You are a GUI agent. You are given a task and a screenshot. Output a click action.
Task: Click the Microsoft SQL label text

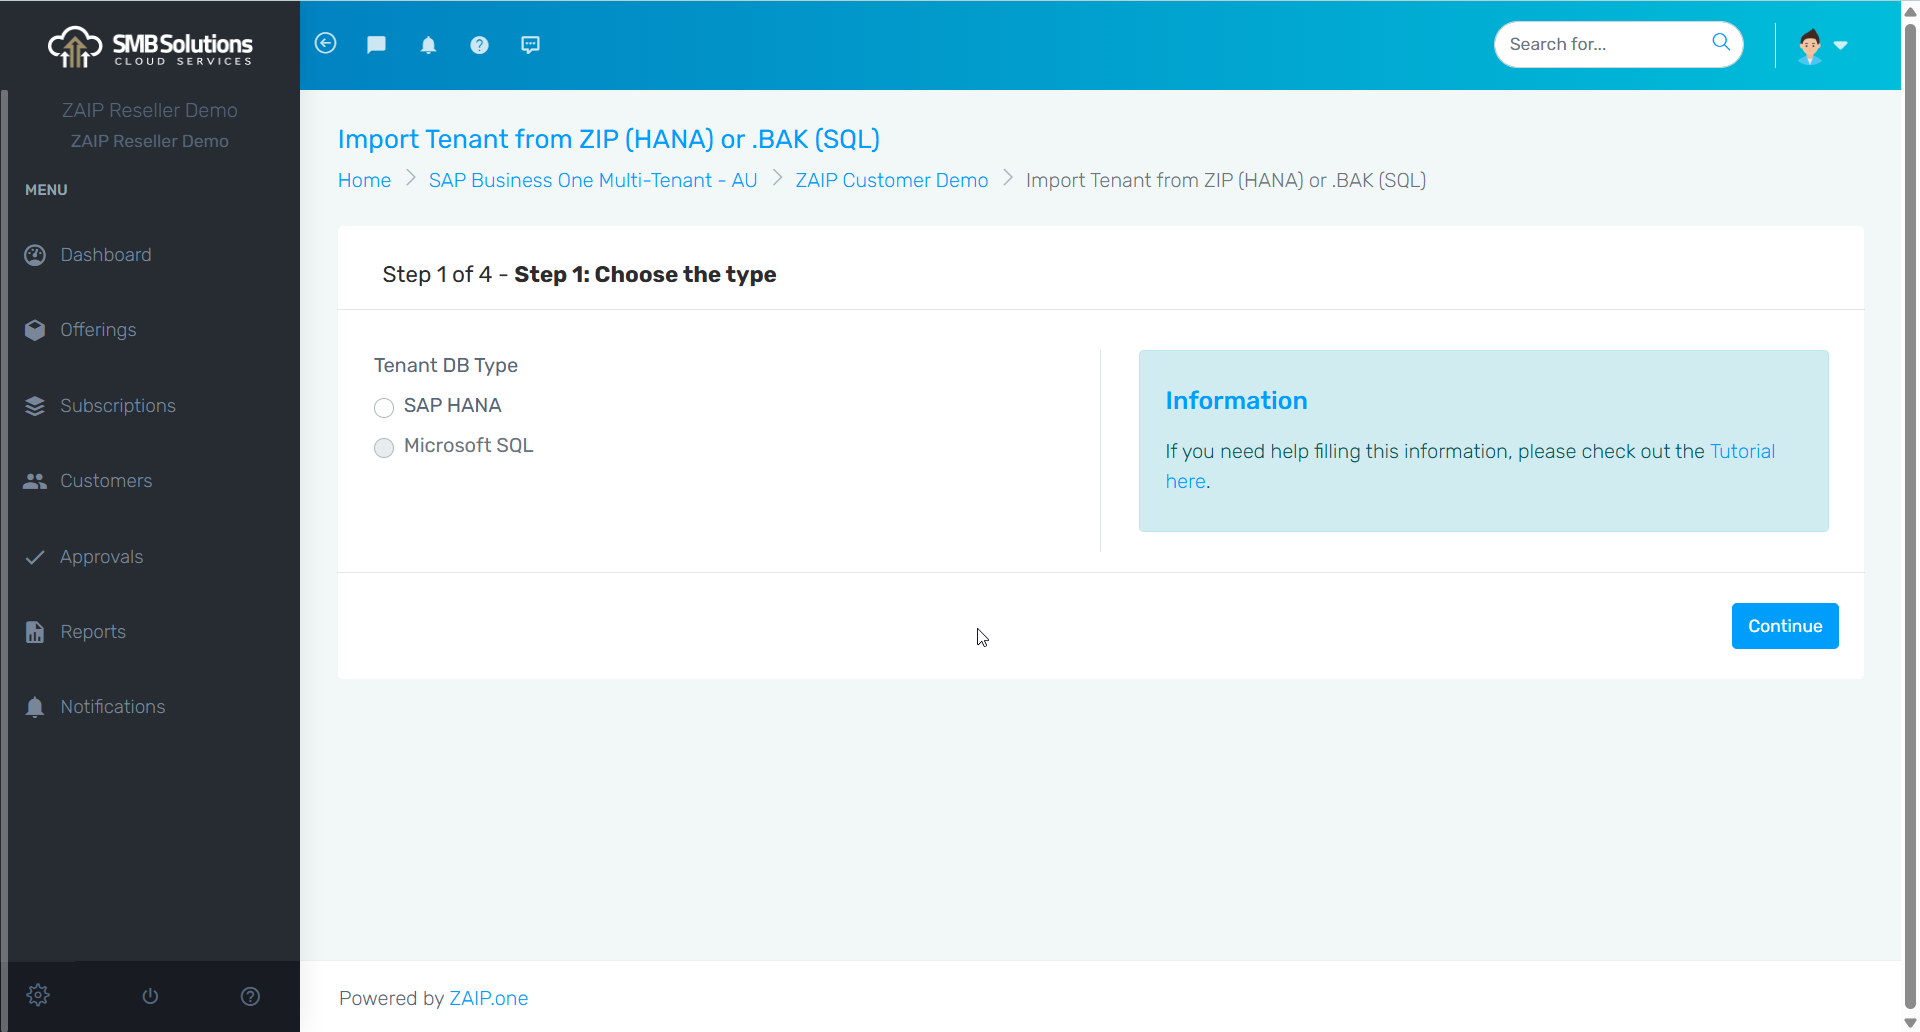469,445
